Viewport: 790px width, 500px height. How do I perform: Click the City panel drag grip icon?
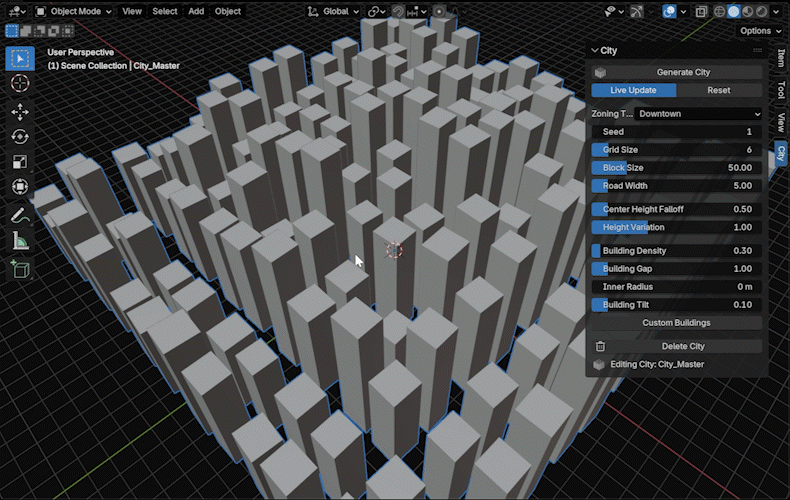[x=757, y=50]
